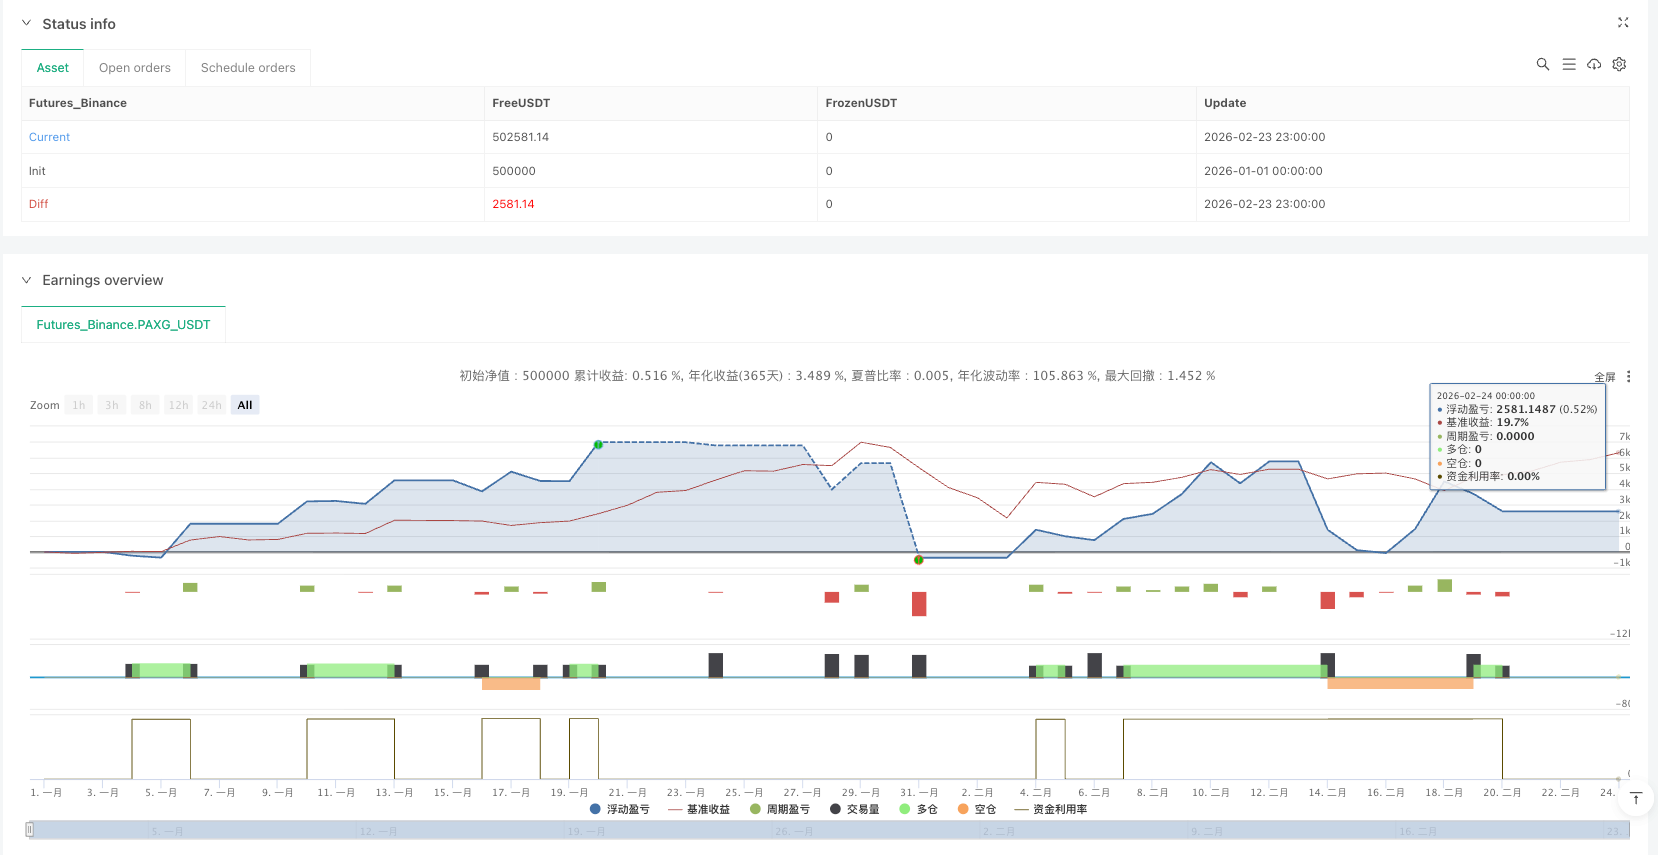The width and height of the screenshot is (1658, 855).
Task: Switch to the Open orders tab
Action: (135, 68)
